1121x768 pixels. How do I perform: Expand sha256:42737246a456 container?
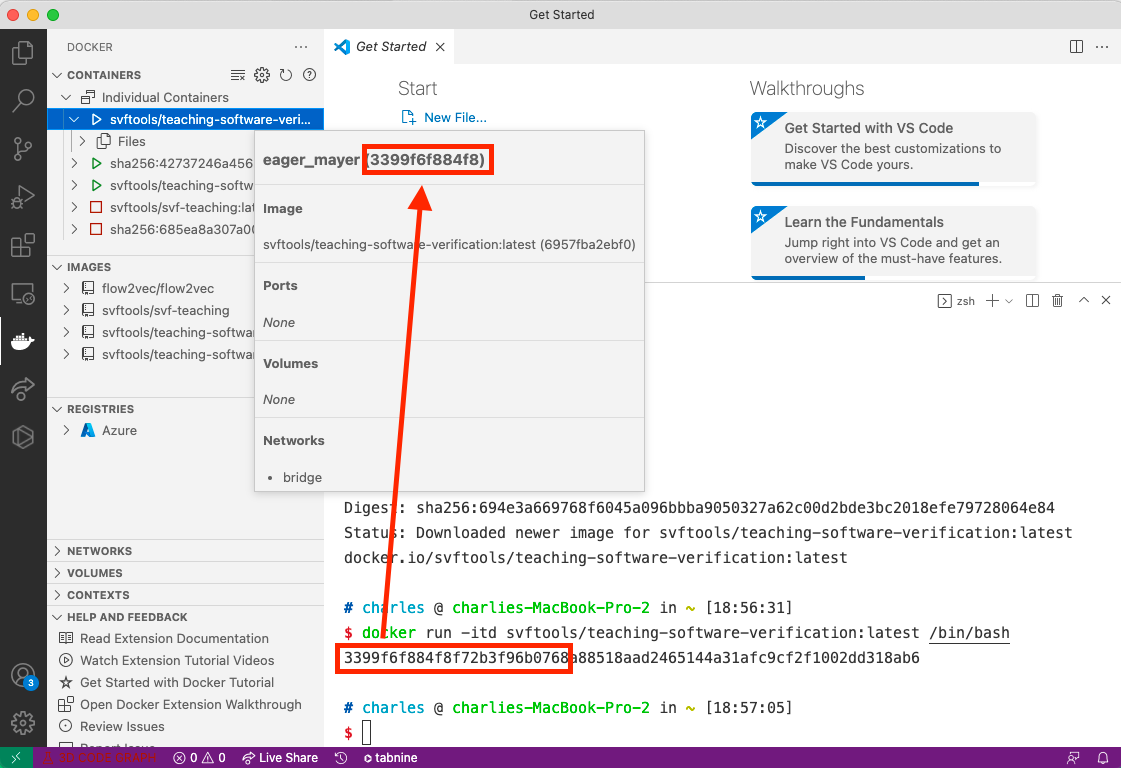tap(74, 164)
